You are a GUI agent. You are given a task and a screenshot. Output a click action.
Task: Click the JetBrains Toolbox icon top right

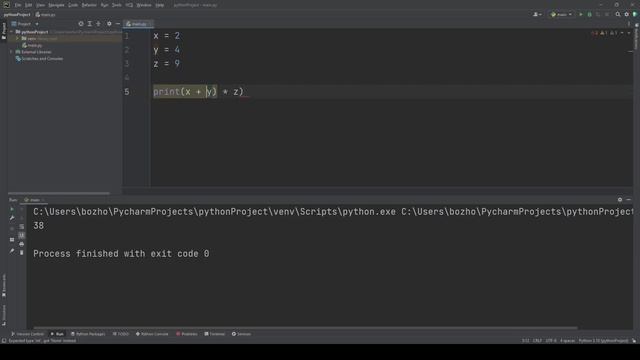tap(635, 15)
